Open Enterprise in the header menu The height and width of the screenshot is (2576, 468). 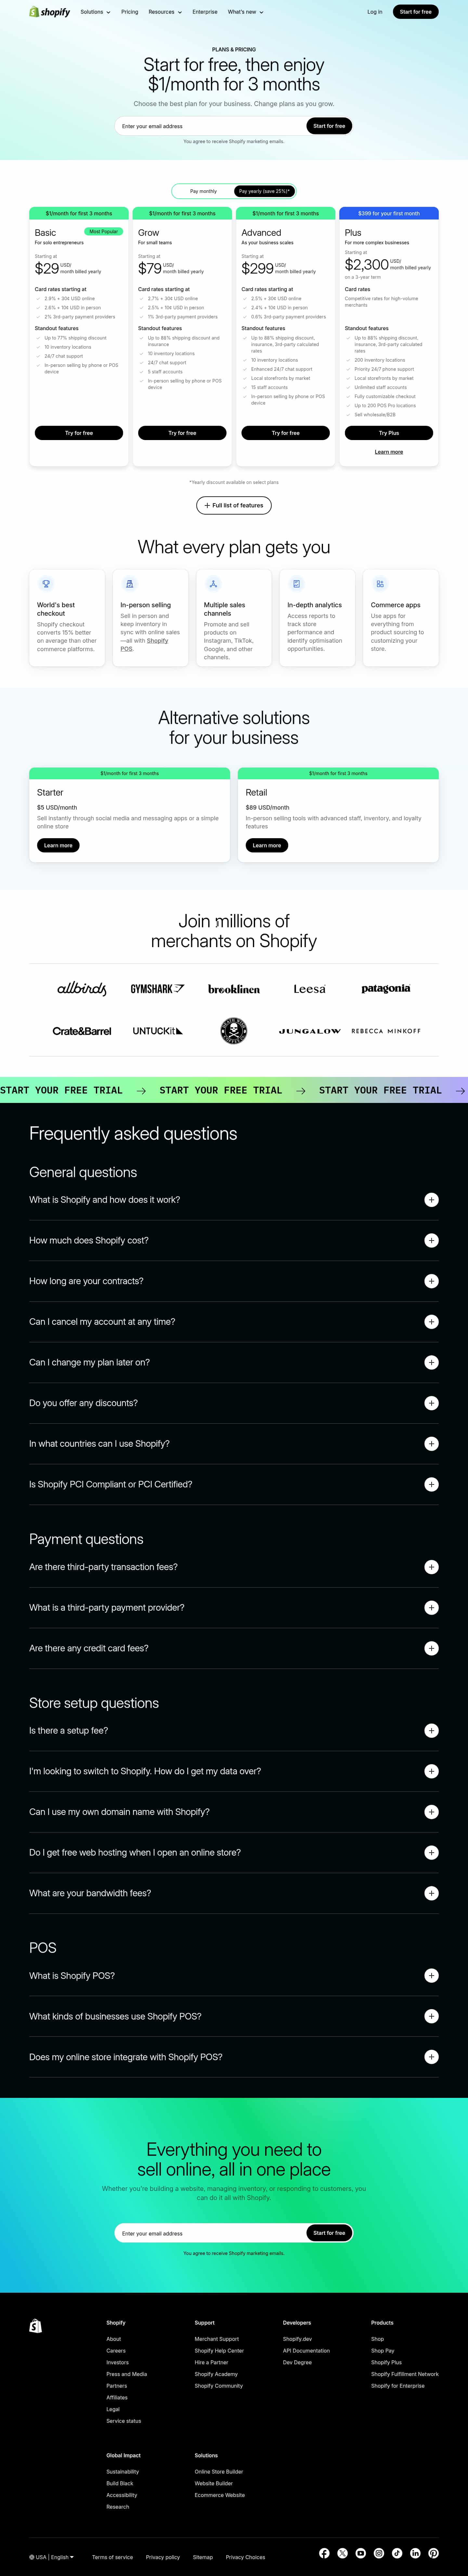coord(205,12)
